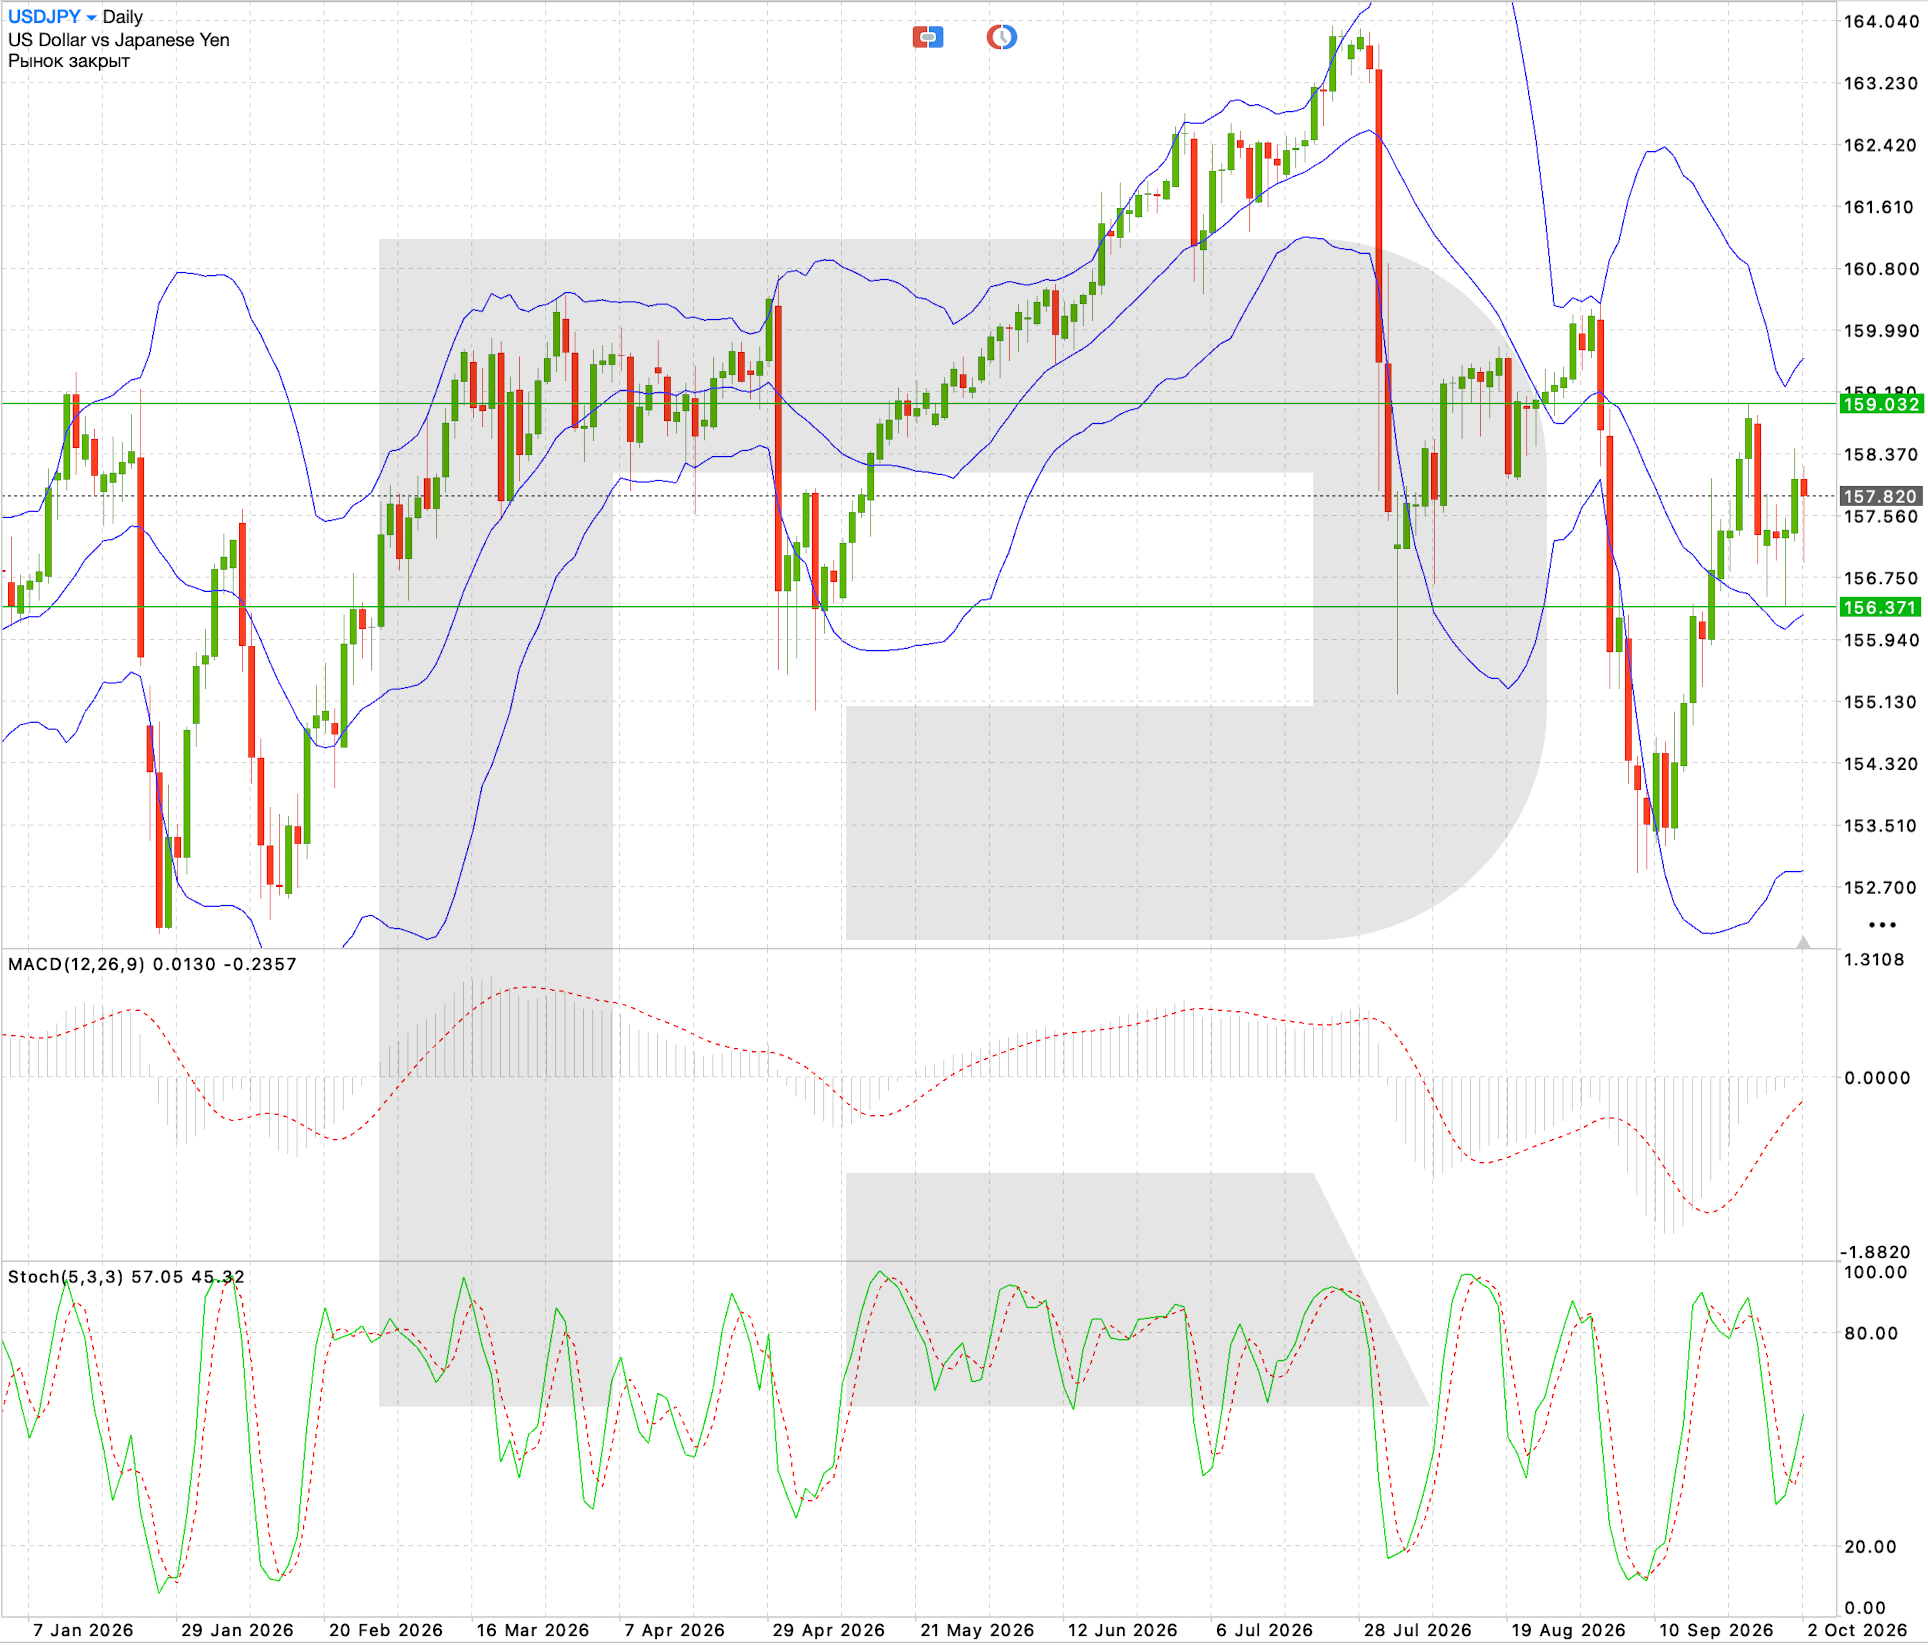1928x1646 pixels.
Task: Click the 155.940 price scale value
Action: coord(1881,640)
